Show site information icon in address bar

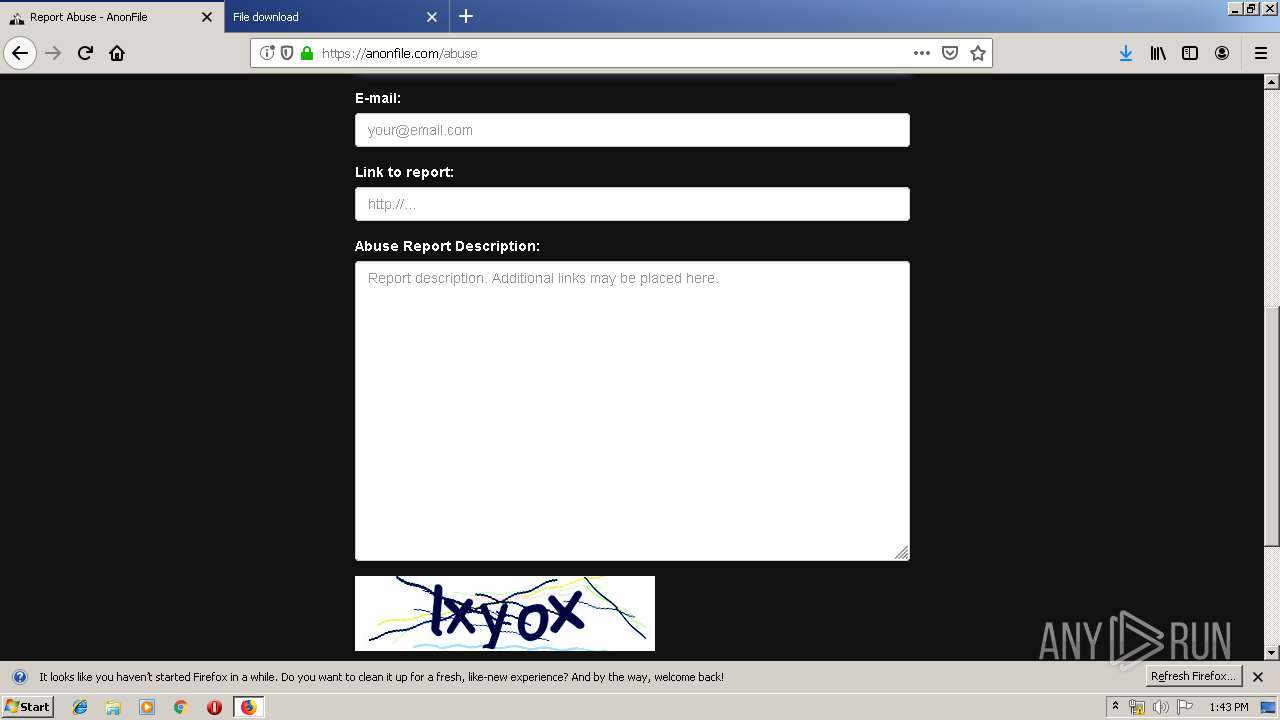(267, 53)
